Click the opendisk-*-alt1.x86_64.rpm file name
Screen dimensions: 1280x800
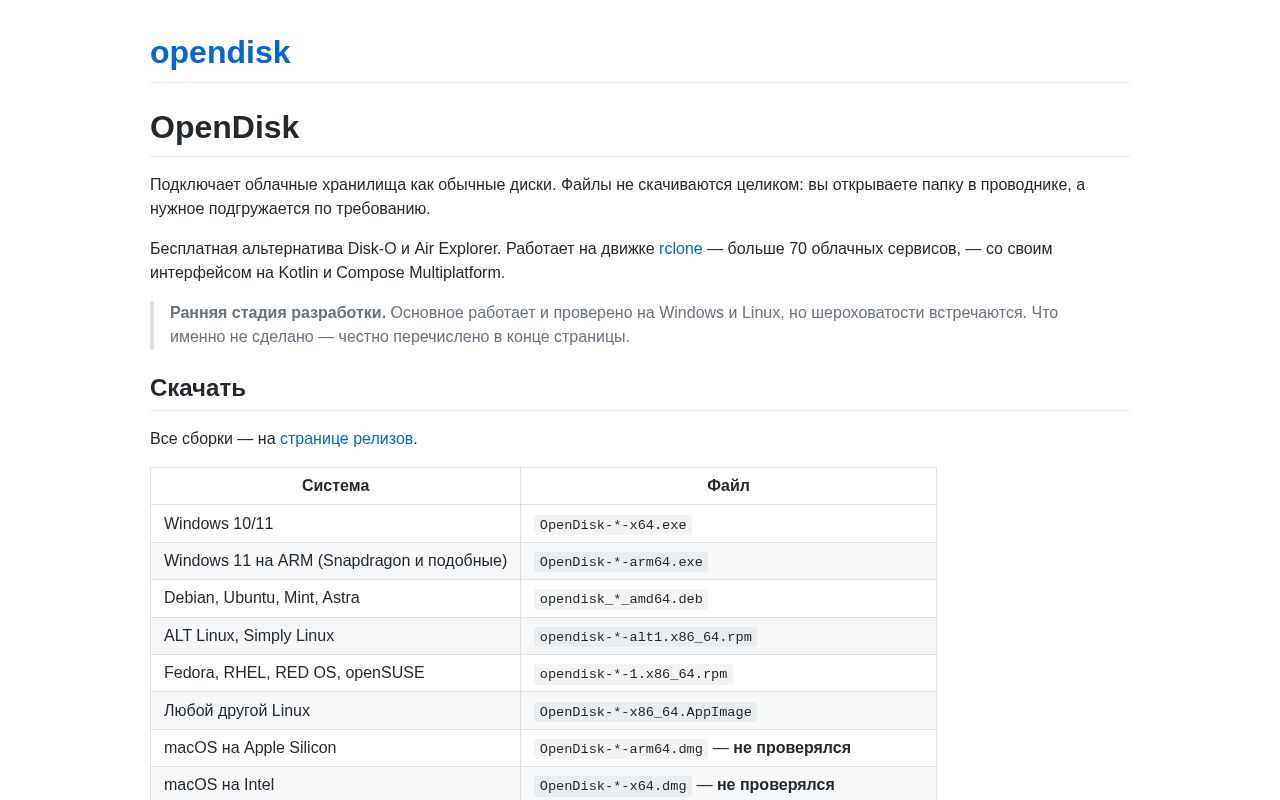[x=645, y=637]
